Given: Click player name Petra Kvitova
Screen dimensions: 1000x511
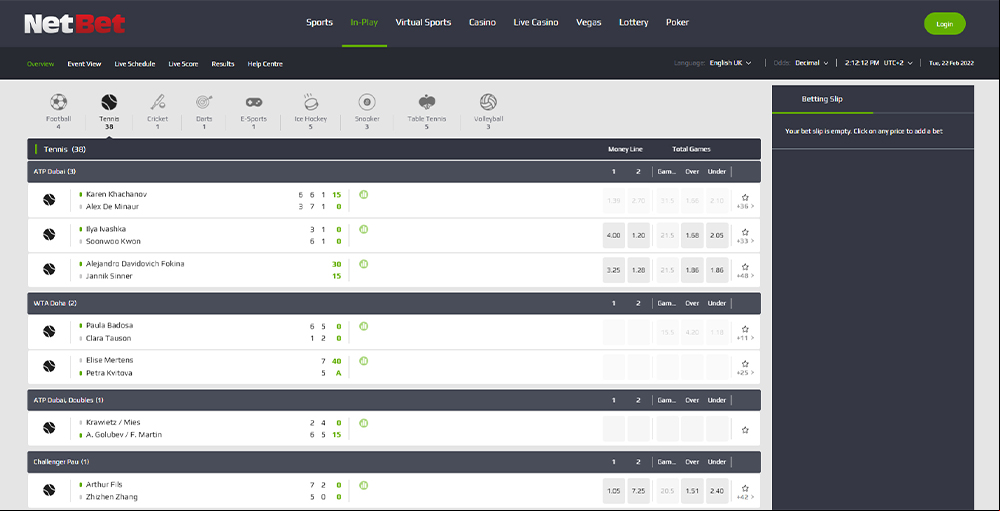Looking at the screenshot, I should [109, 373].
